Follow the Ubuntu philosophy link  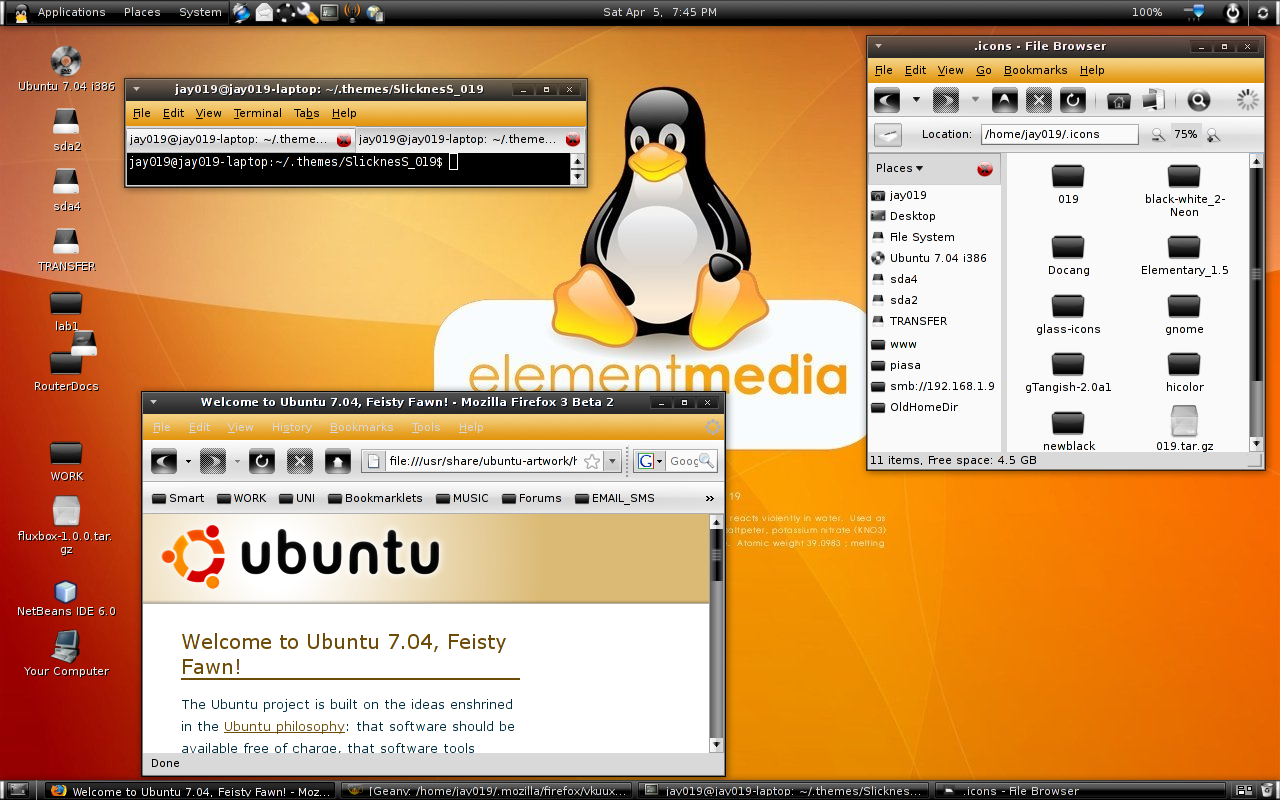click(x=284, y=726)
